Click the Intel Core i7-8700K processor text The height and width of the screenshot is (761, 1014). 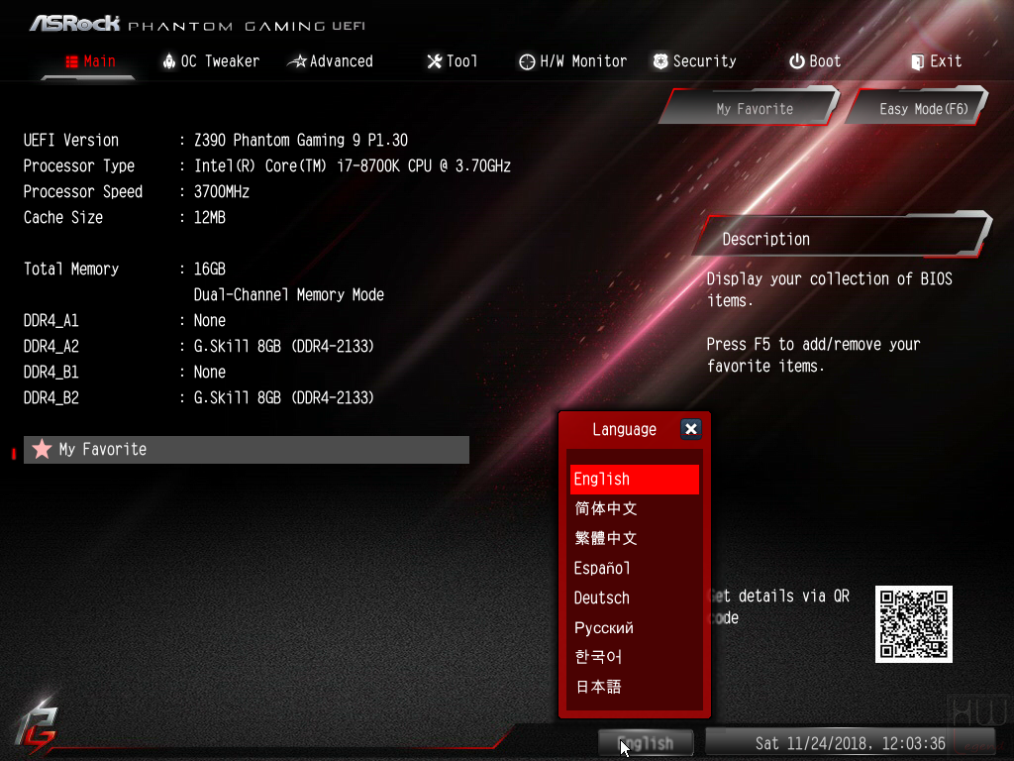pyautogui.click(x=352, y=166)
